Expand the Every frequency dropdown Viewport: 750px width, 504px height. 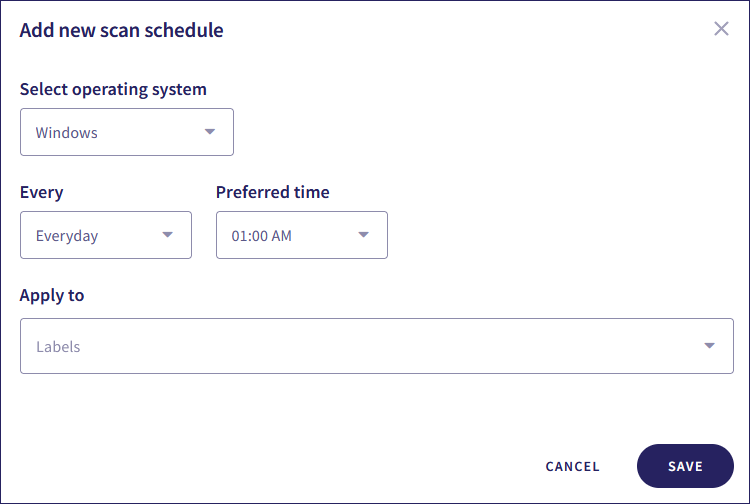(x=105, y=235)
